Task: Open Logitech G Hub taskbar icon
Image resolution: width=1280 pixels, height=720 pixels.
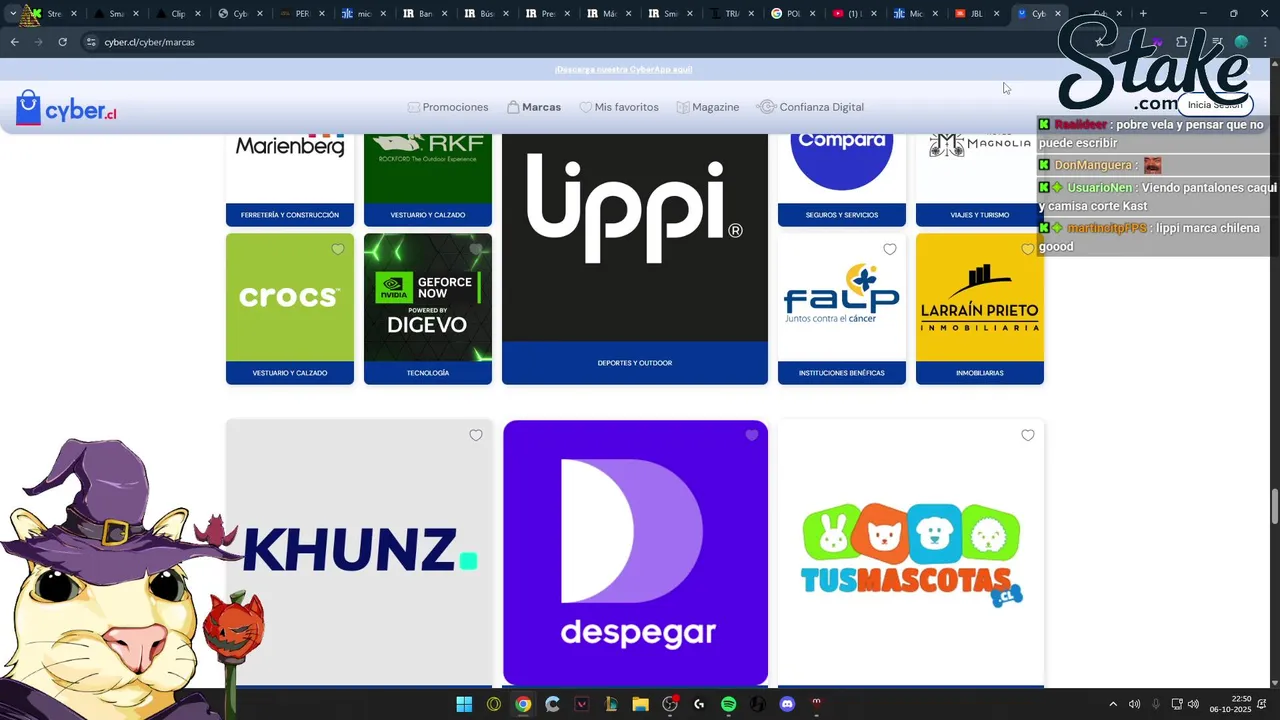Action: (x=699, y=704)
